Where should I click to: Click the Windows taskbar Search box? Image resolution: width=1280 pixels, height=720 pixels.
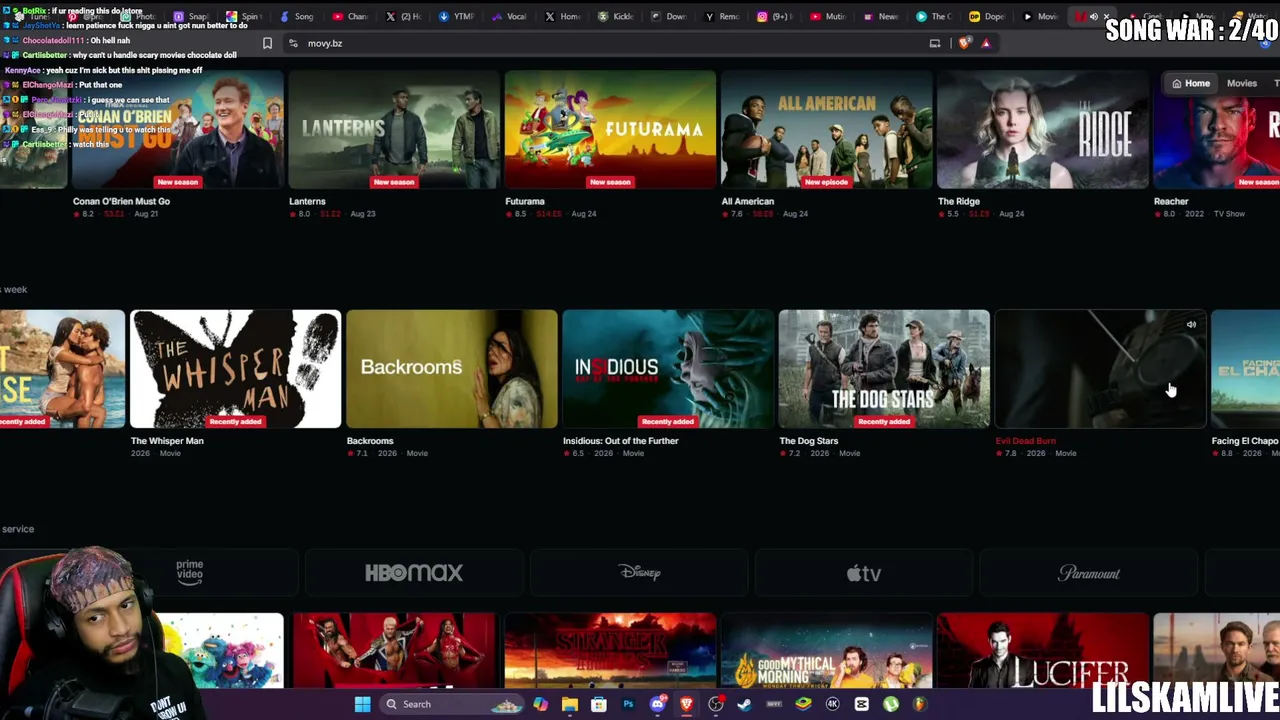(451, 704)
